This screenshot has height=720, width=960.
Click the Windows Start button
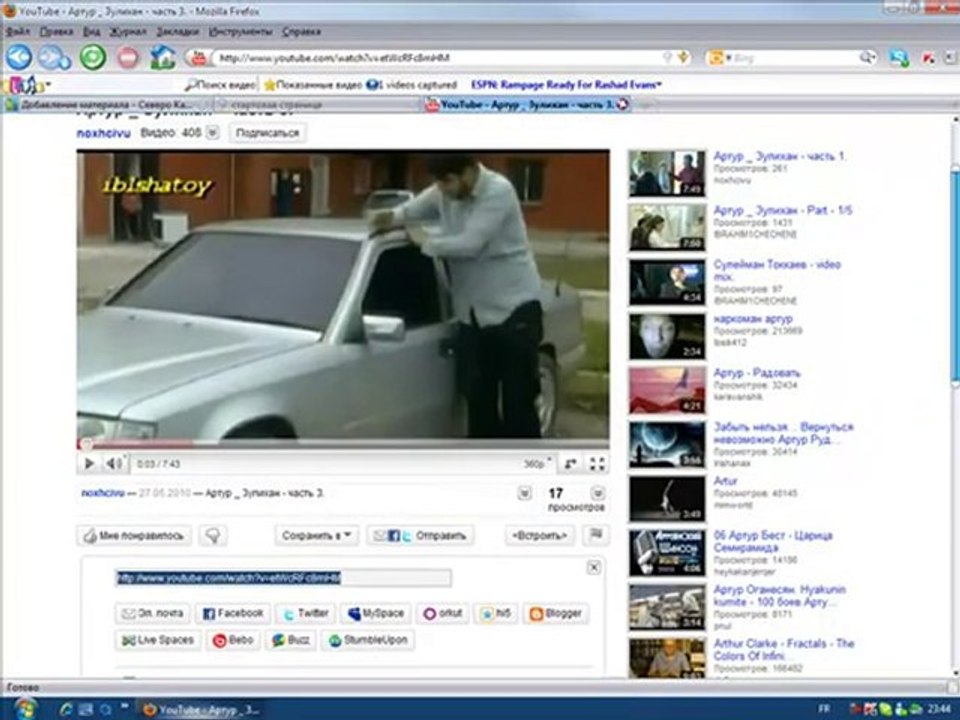[x=24, y=709]
